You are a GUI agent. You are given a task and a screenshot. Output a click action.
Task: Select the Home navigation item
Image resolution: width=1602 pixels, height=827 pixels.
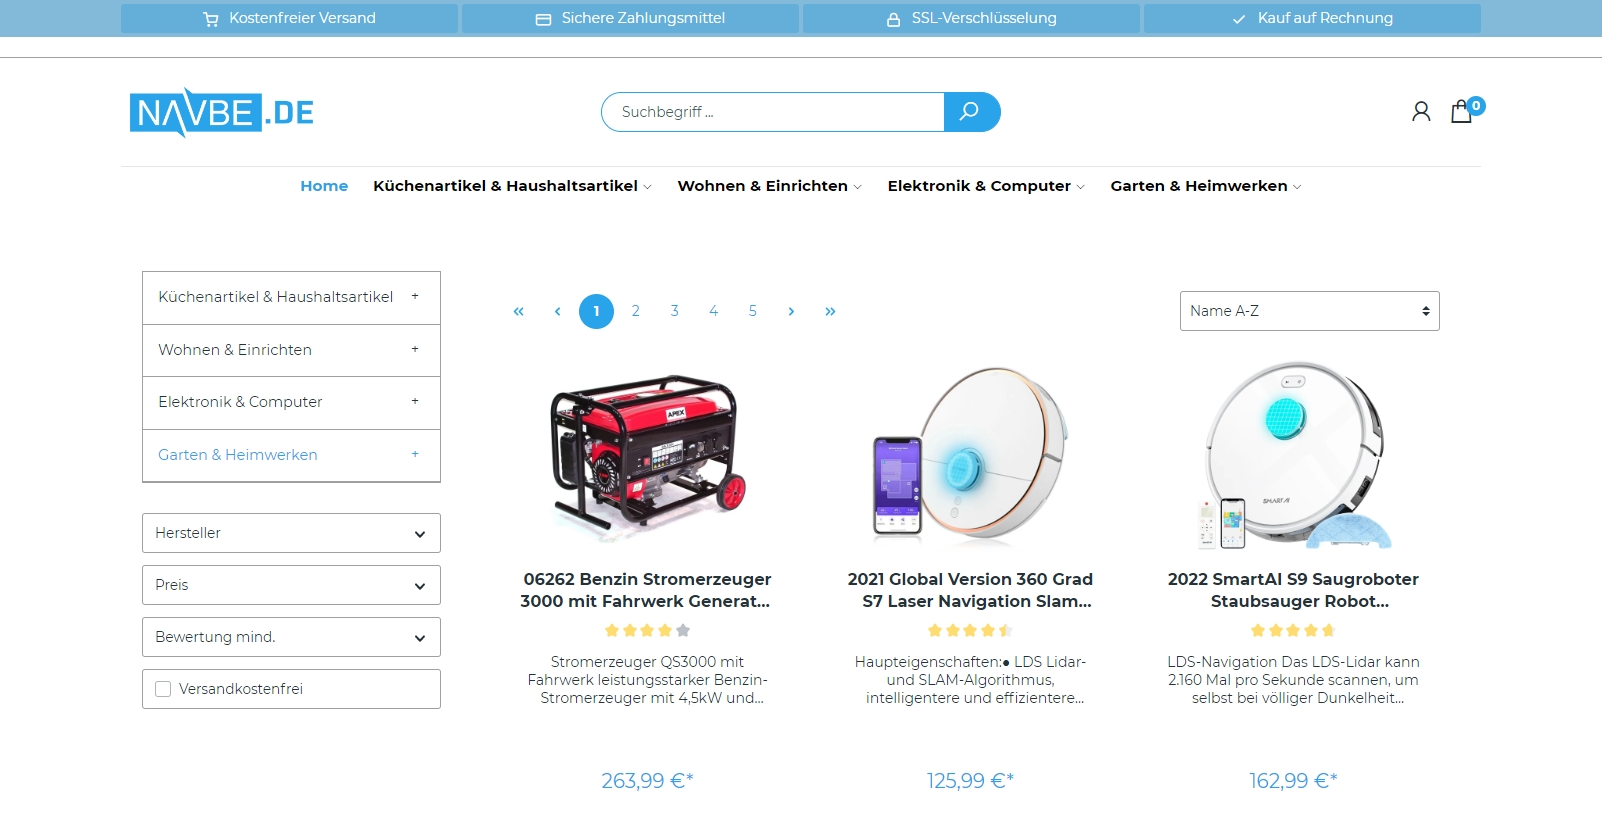pos(324,186)
